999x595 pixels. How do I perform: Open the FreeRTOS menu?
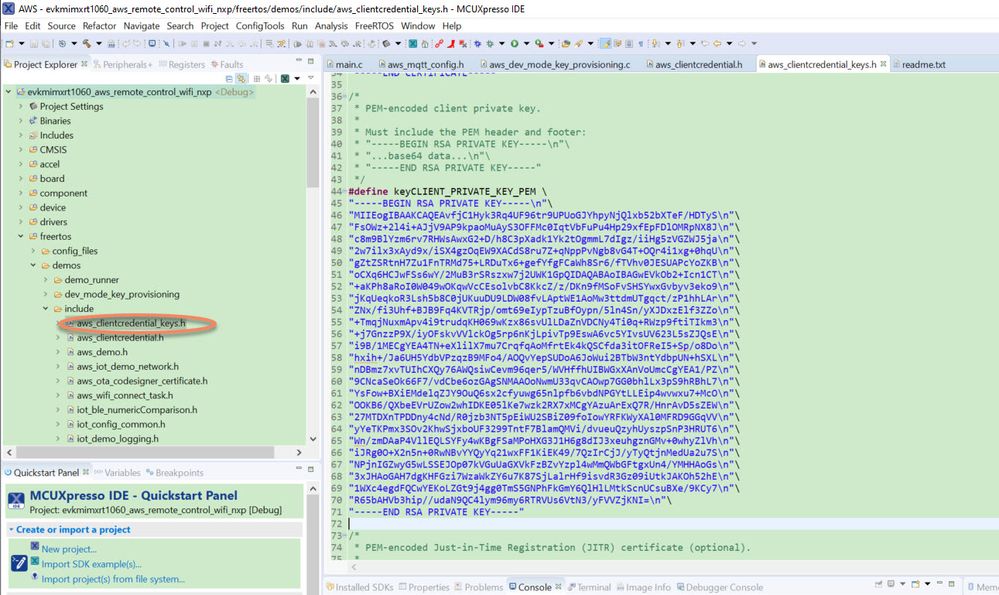tap(374, 26)
